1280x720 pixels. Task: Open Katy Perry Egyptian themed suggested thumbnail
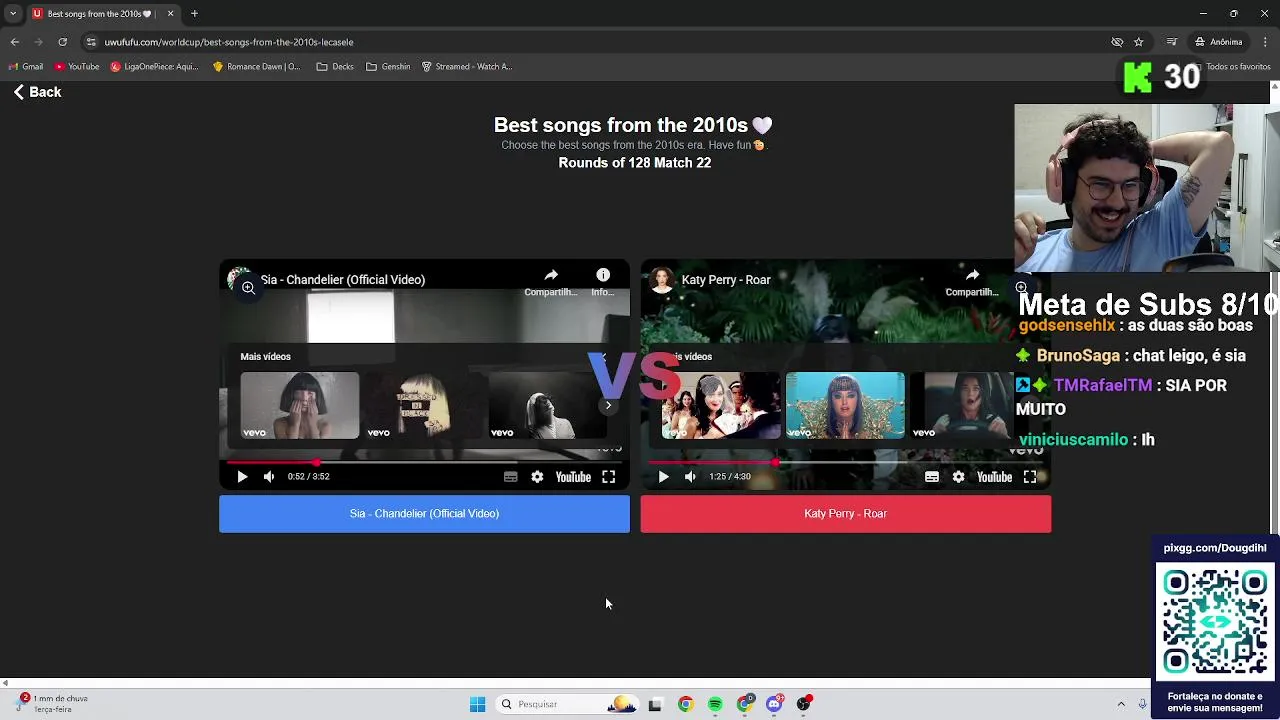pyautogui.click(x=845, y=405)
